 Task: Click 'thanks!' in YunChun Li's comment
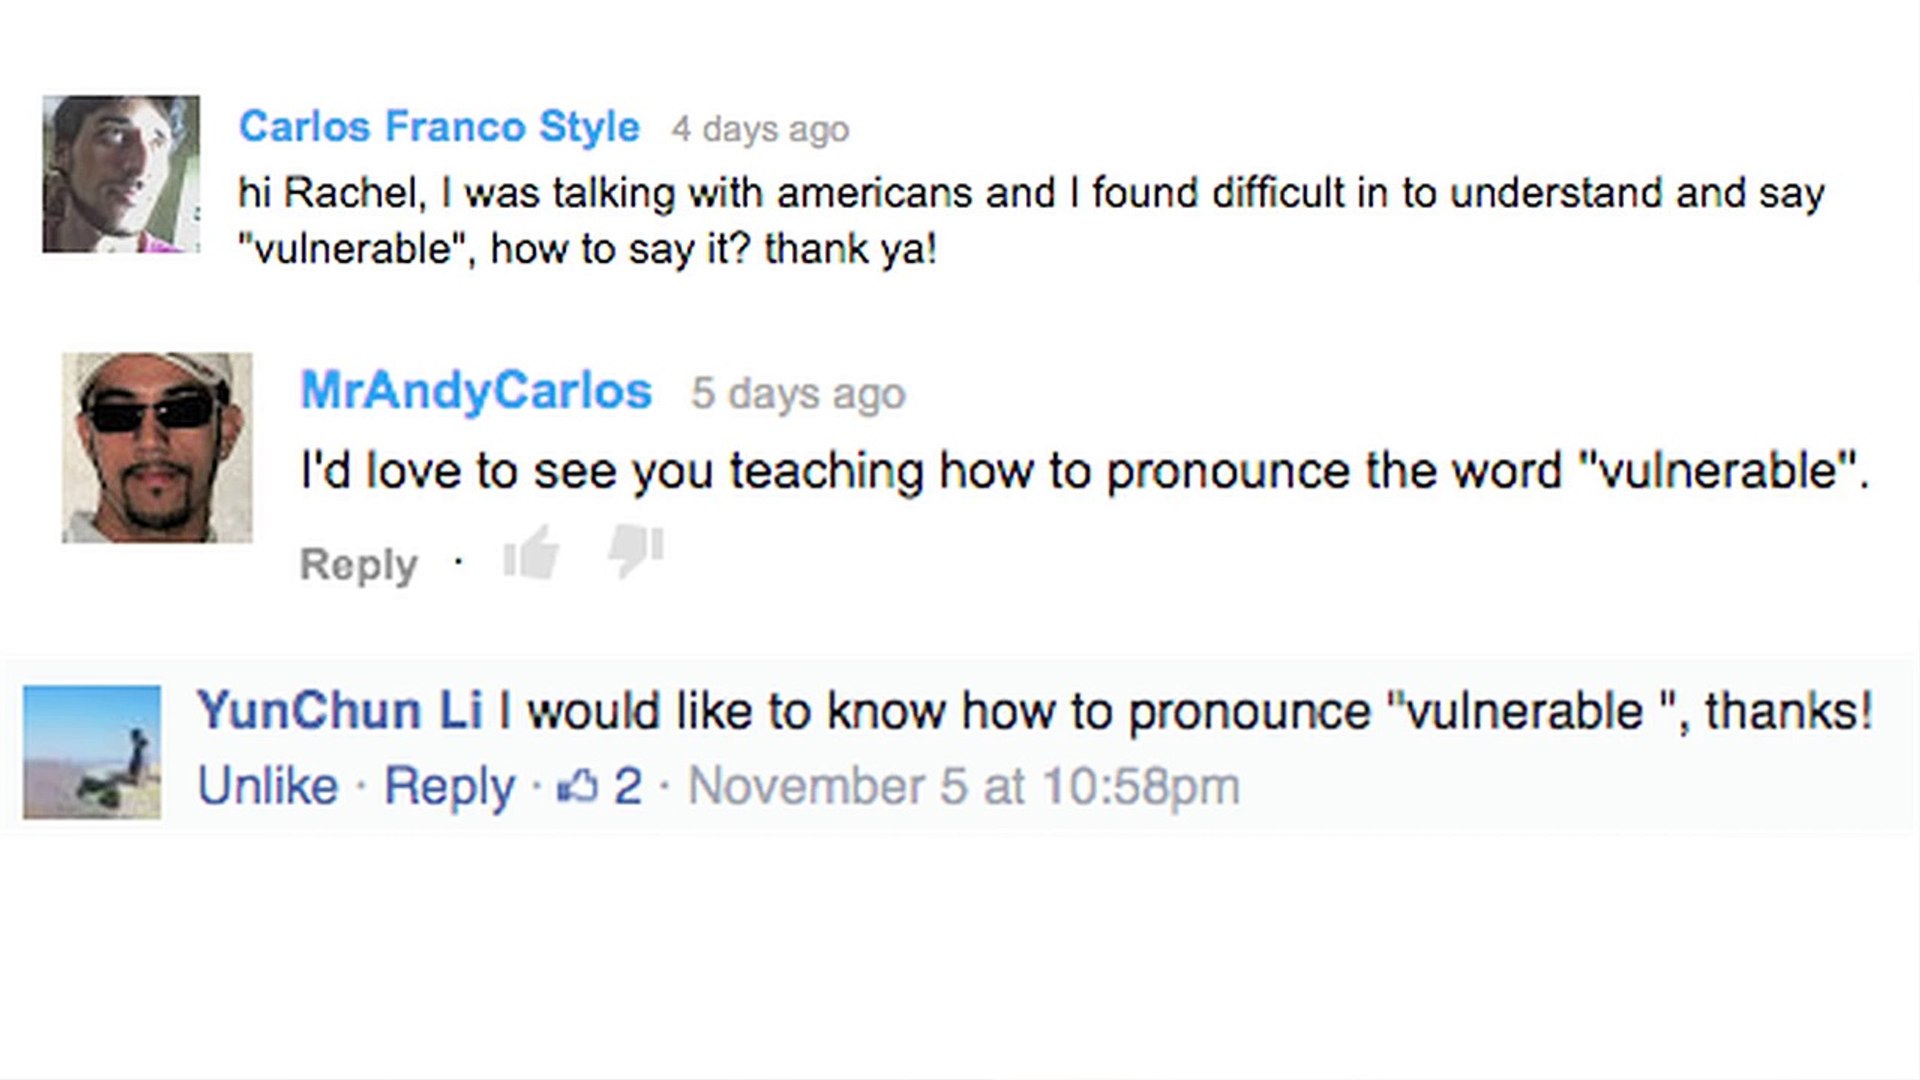(x=1788, y=711)
